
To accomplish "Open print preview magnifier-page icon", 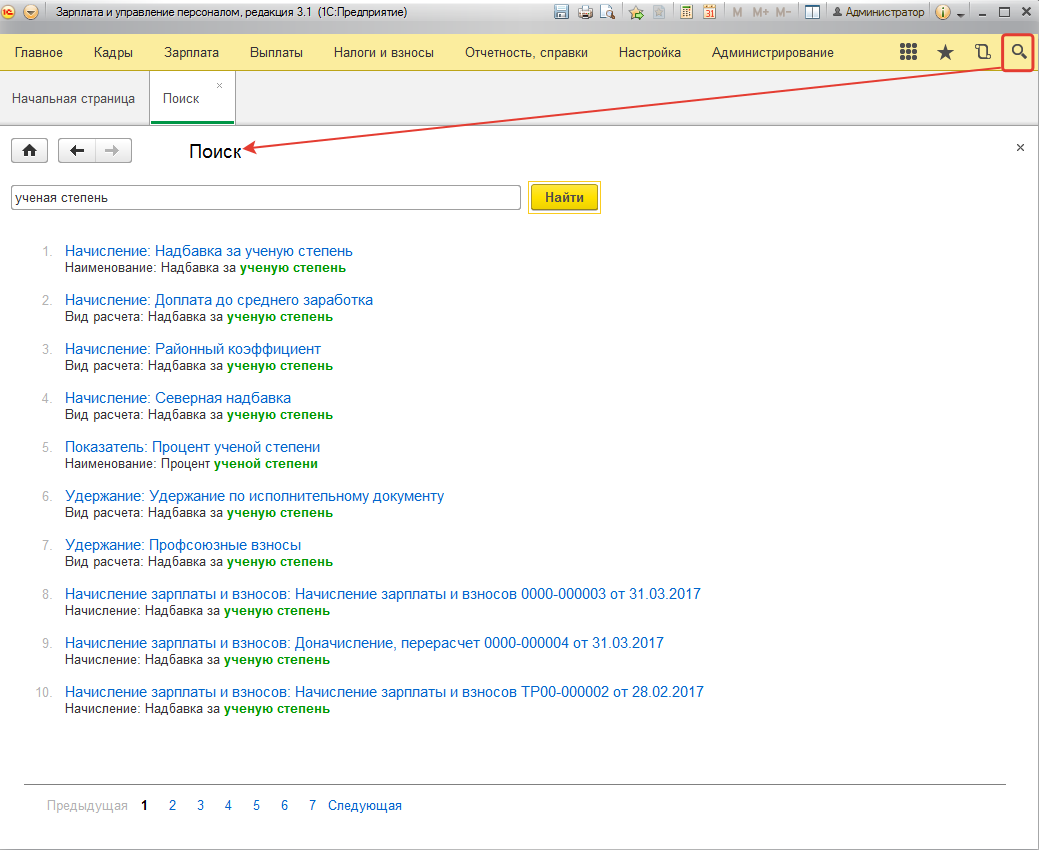I will tap(608, 12).
